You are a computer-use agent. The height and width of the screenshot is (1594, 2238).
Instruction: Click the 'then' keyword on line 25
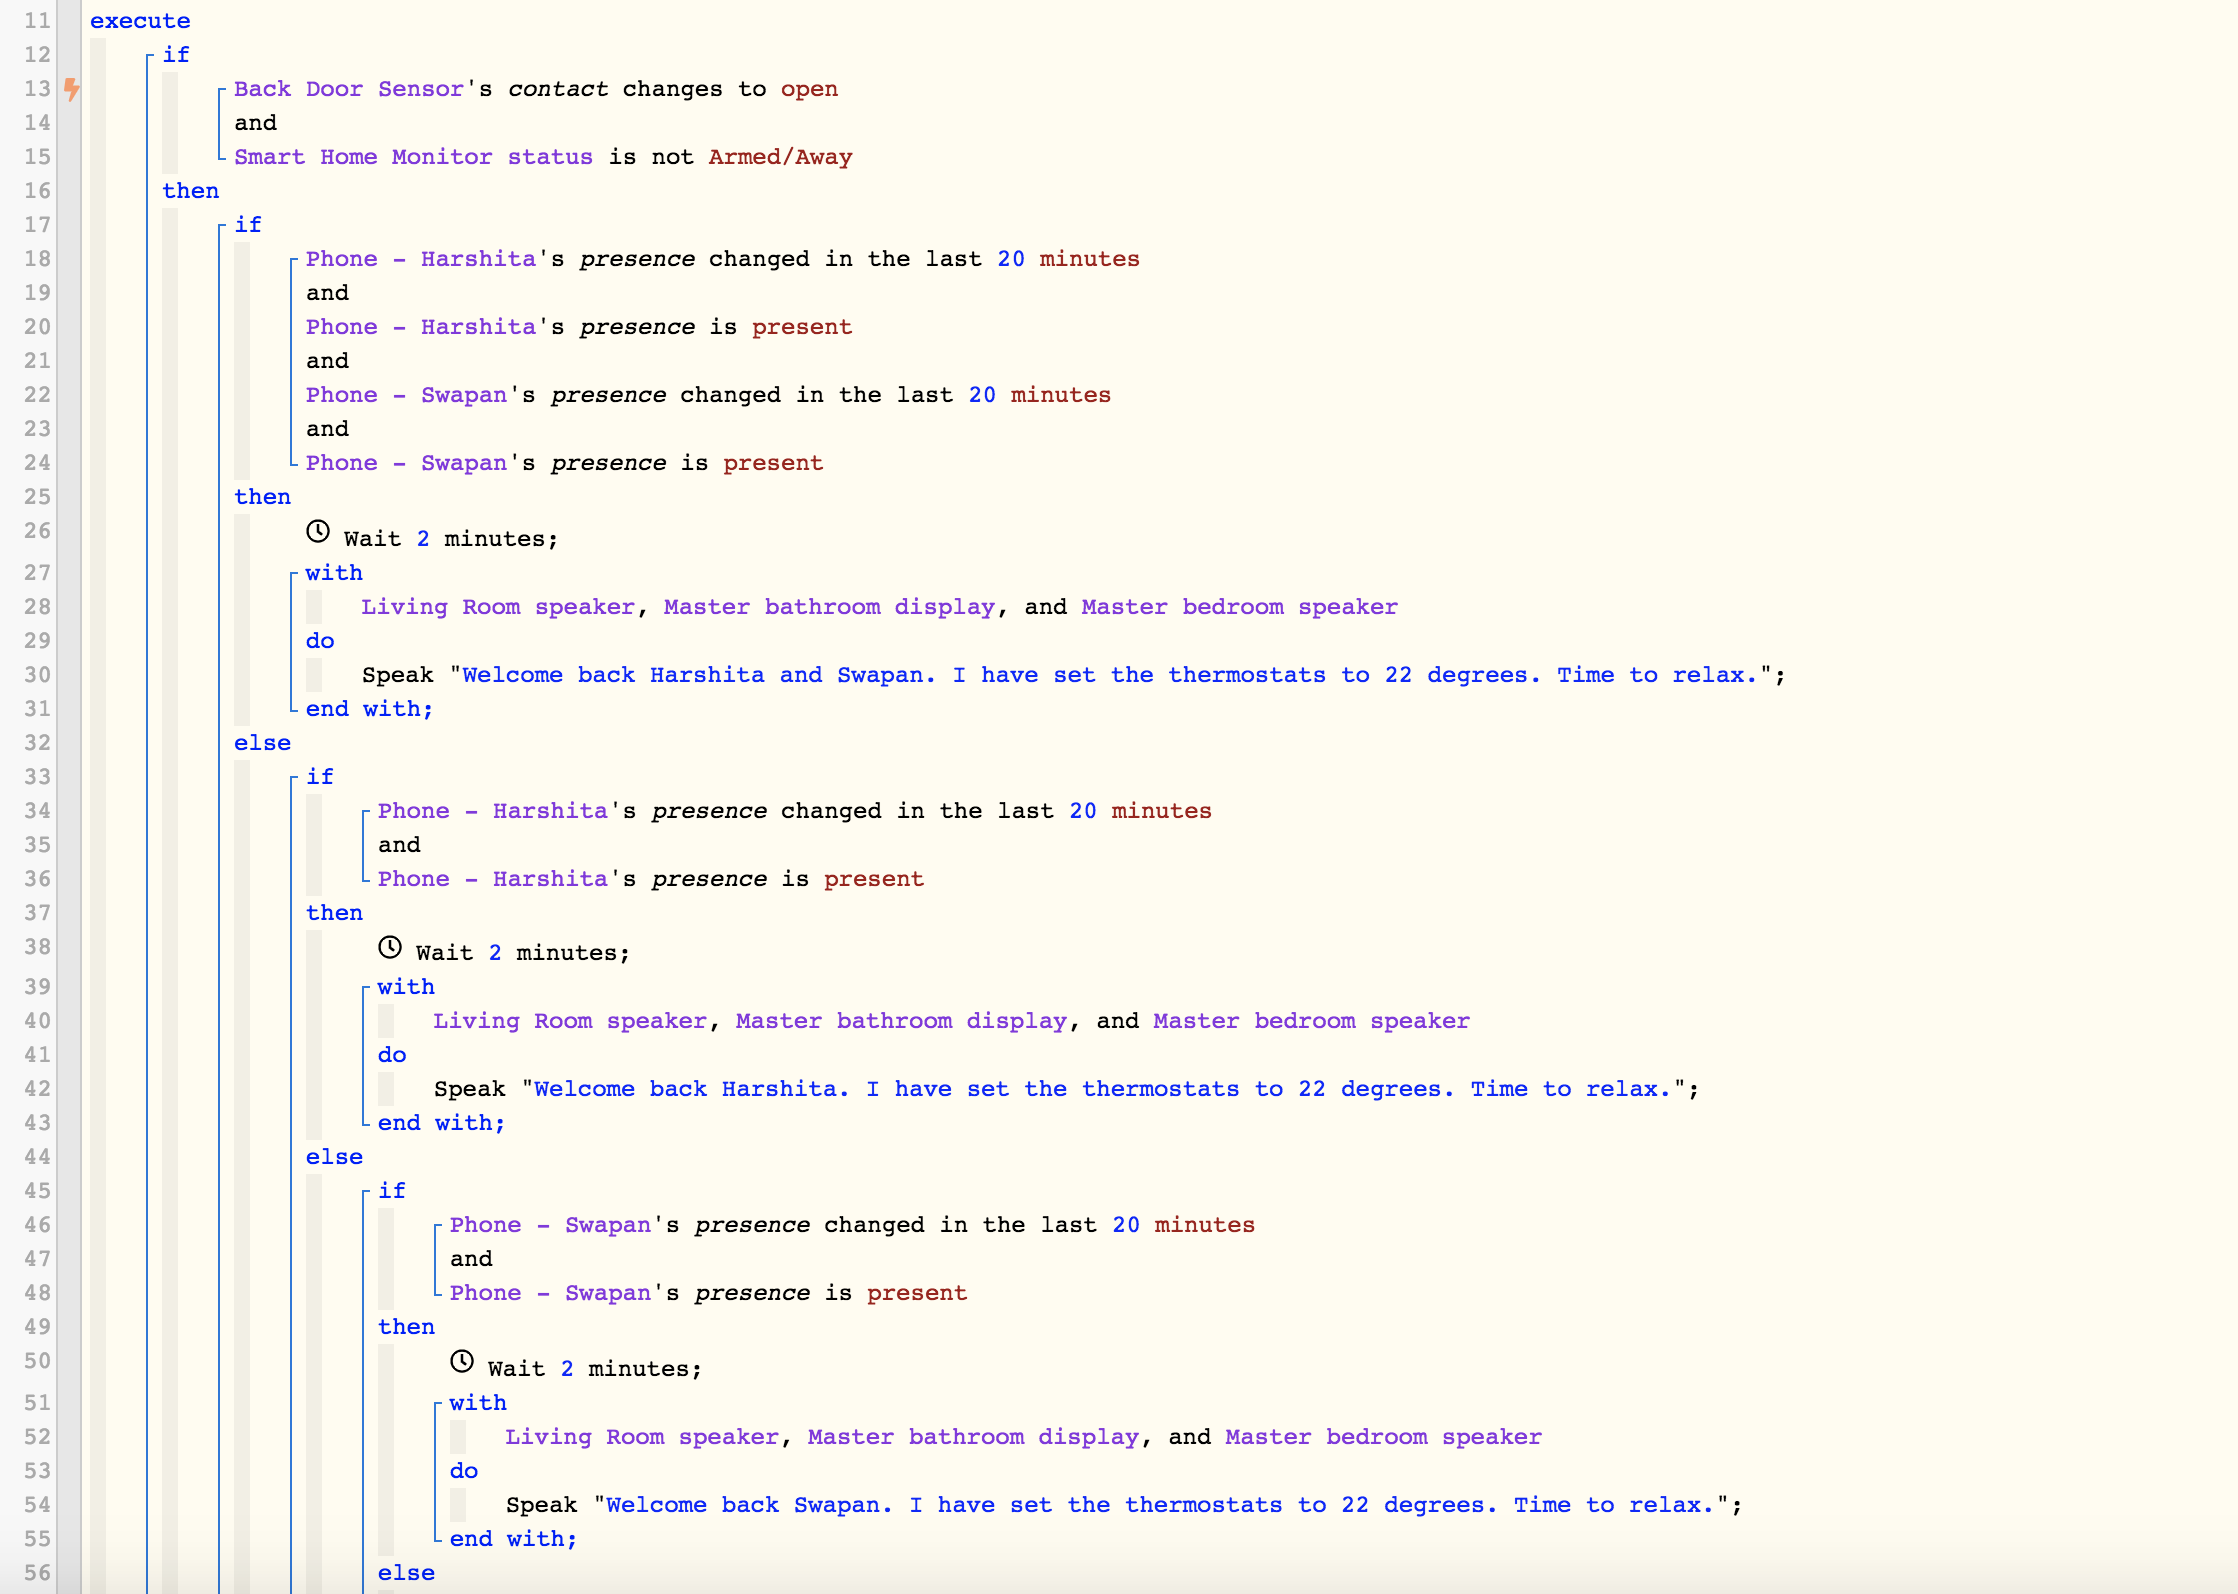[x=263, y=497]
